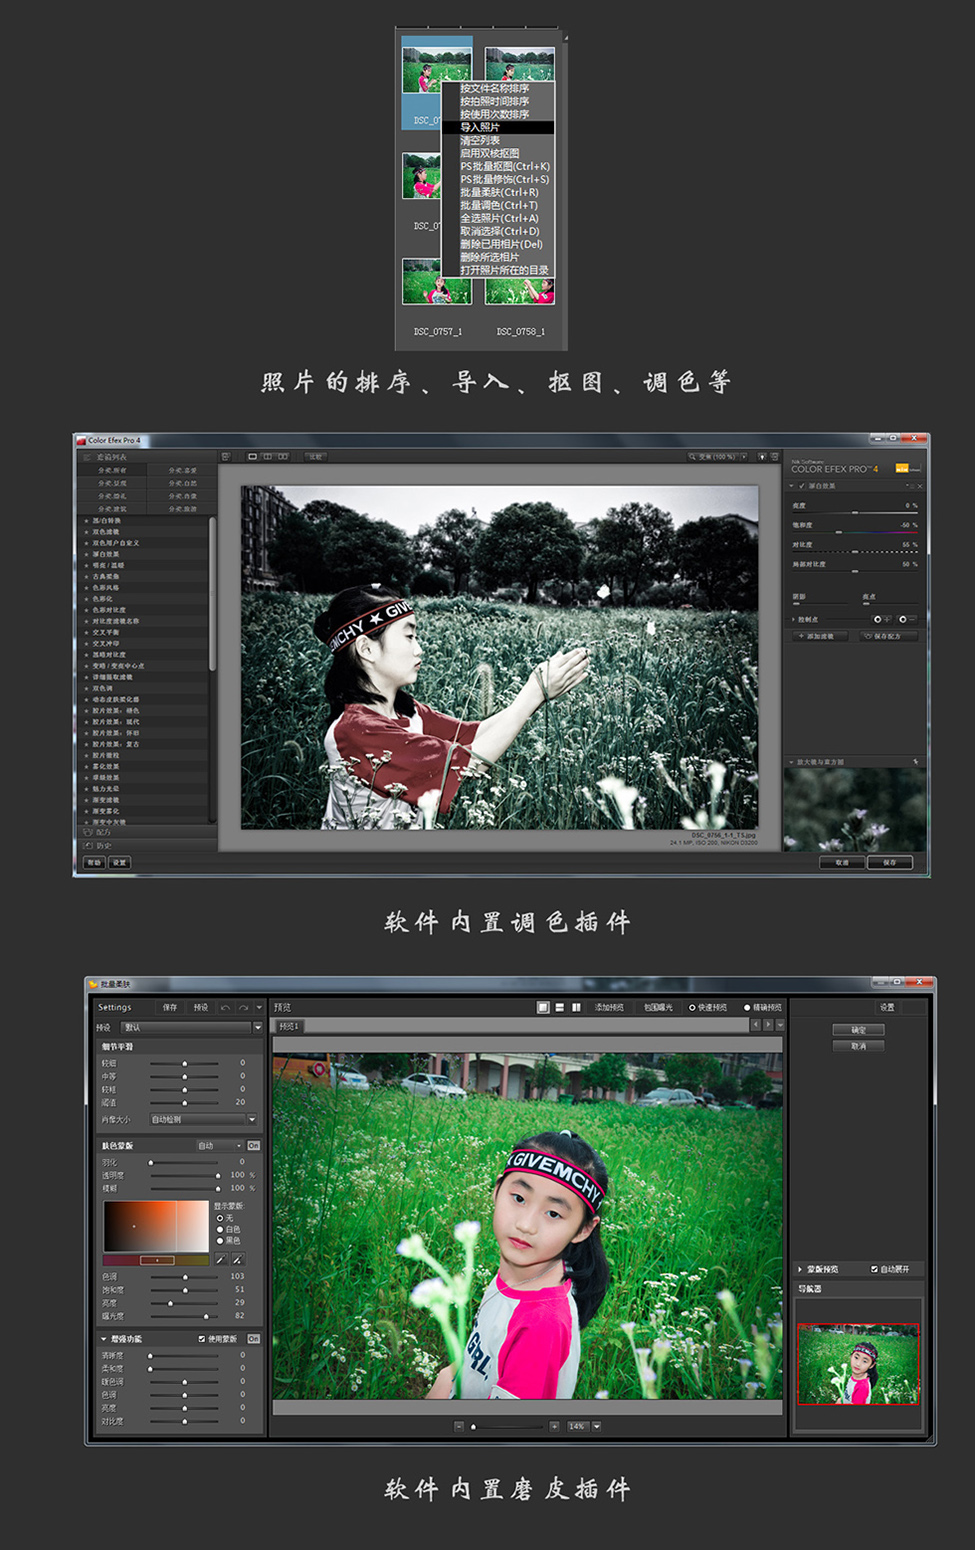Adjust the 对比度 slider in Color Efex right panel
Viewport: 975px width, 1550px height.
(x=856, y=552)
